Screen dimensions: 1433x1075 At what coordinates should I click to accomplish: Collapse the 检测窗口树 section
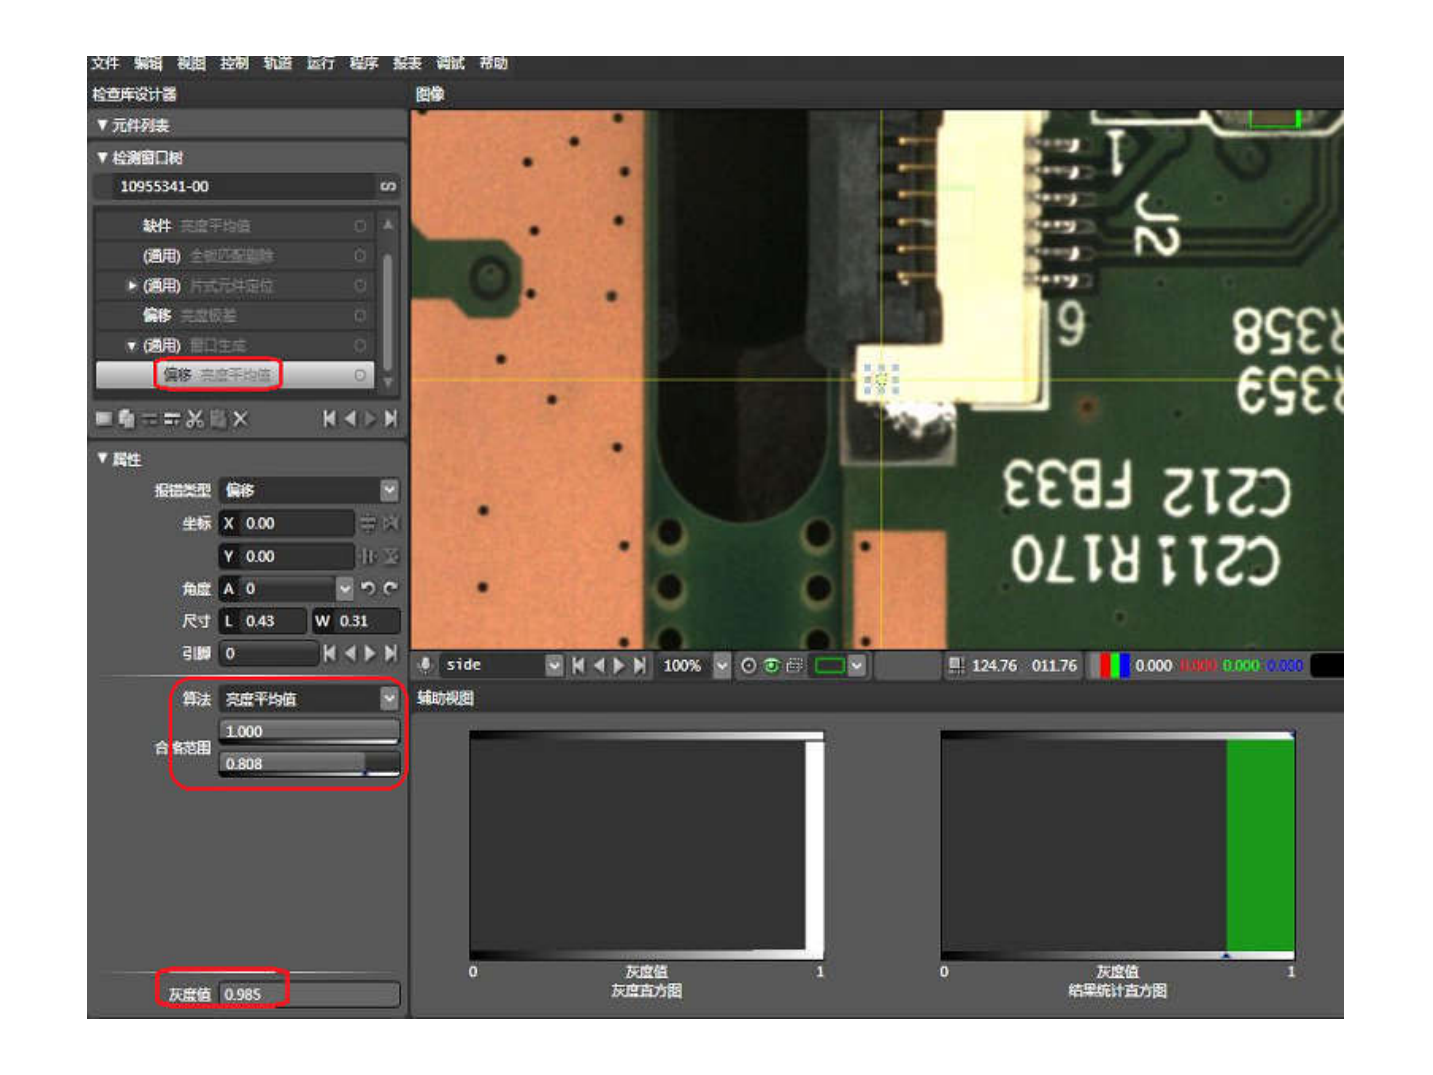point(102,157)
